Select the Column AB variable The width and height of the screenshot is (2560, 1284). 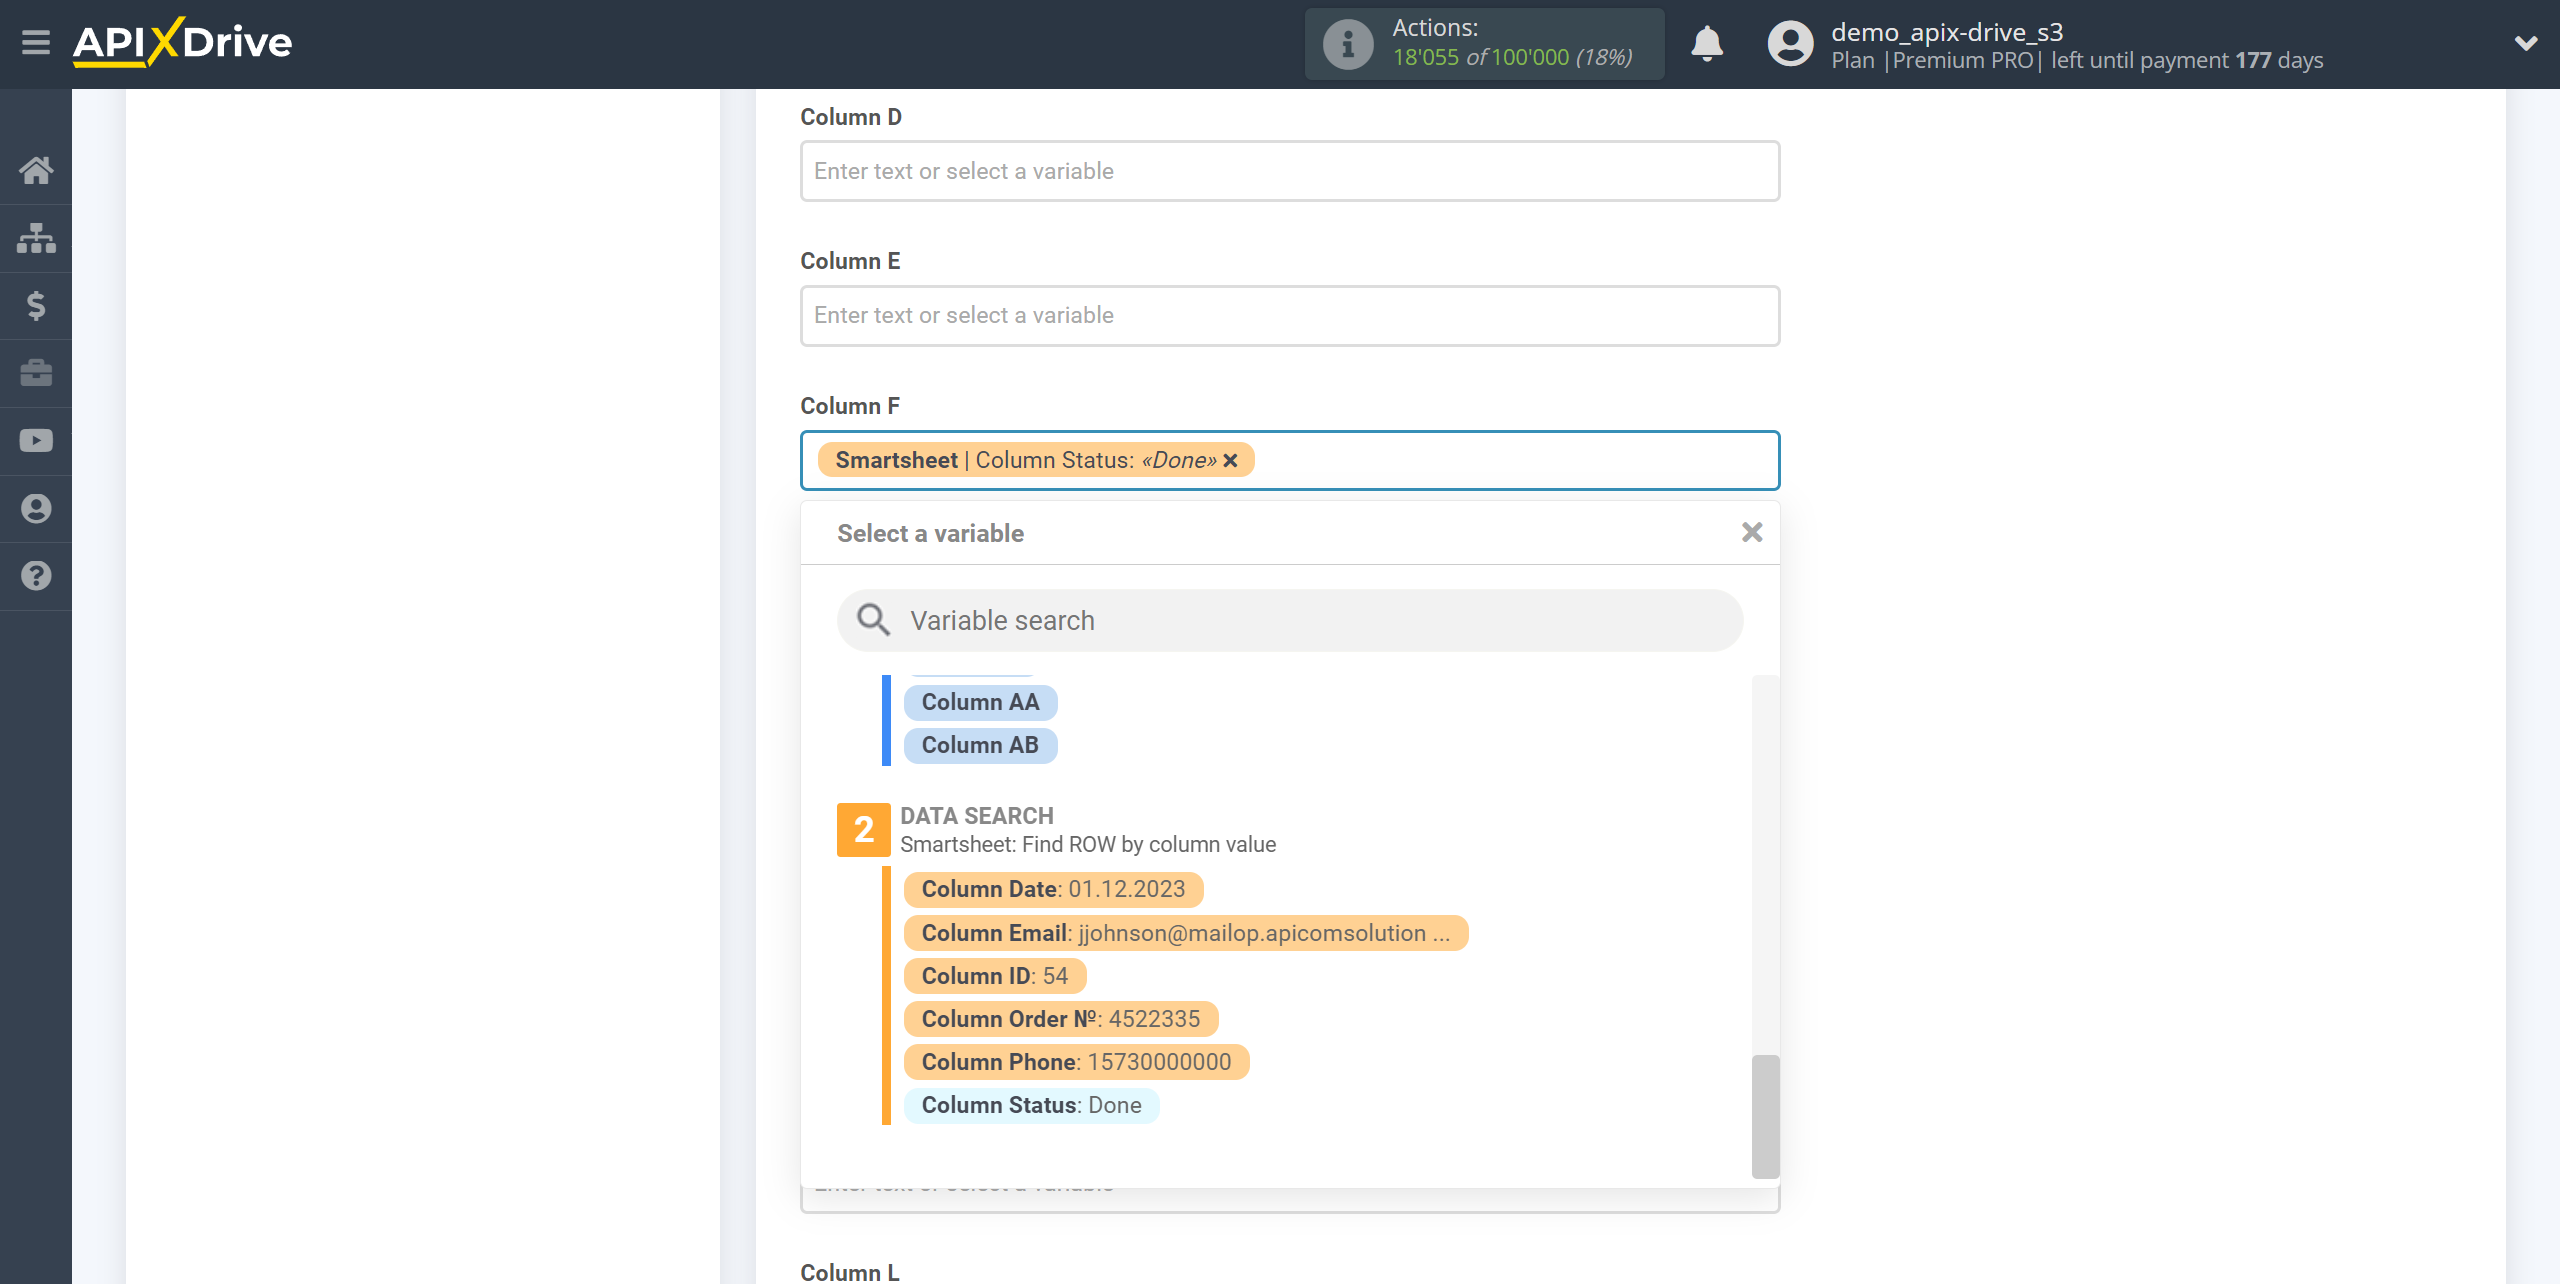980,745
